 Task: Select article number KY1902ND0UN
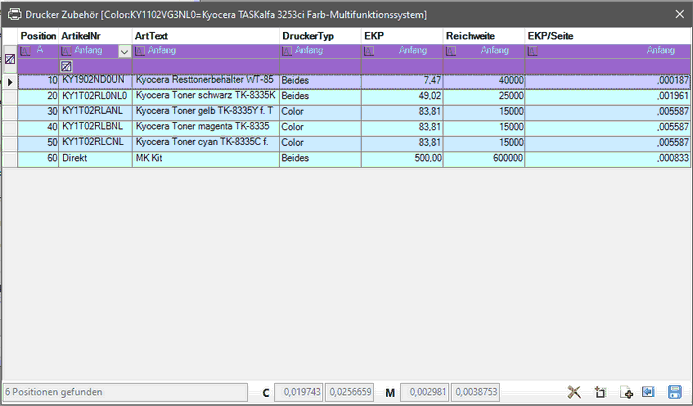pyautogui.click(x=95, y=80)
